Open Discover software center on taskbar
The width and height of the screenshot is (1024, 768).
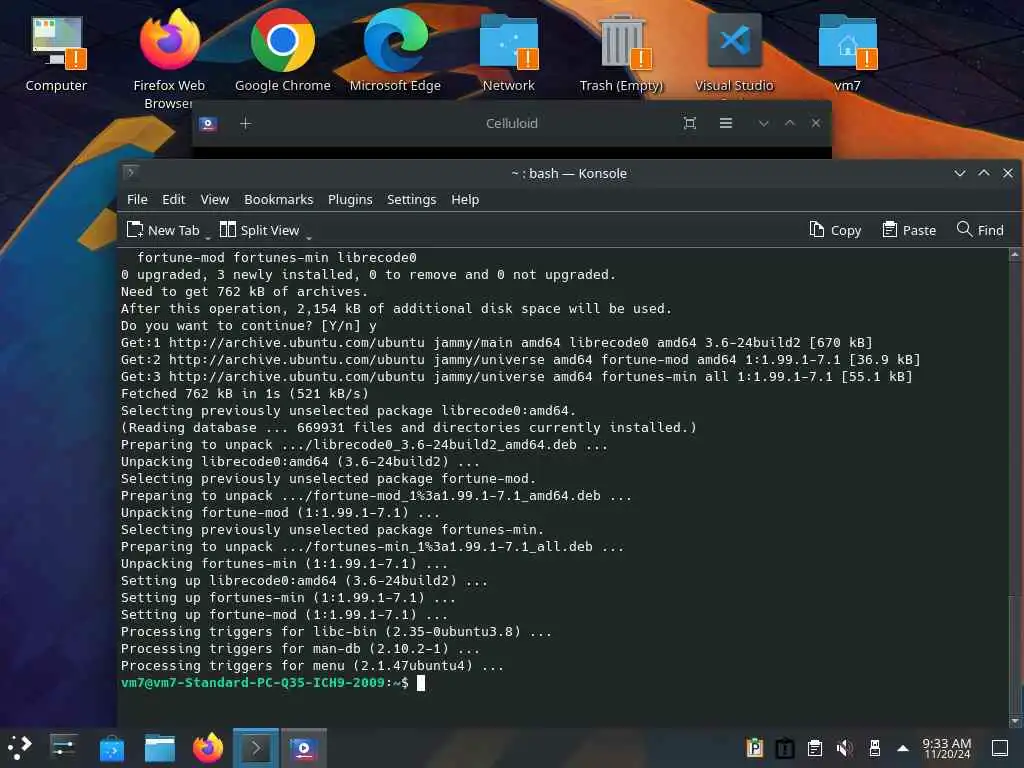click(112, 748)
